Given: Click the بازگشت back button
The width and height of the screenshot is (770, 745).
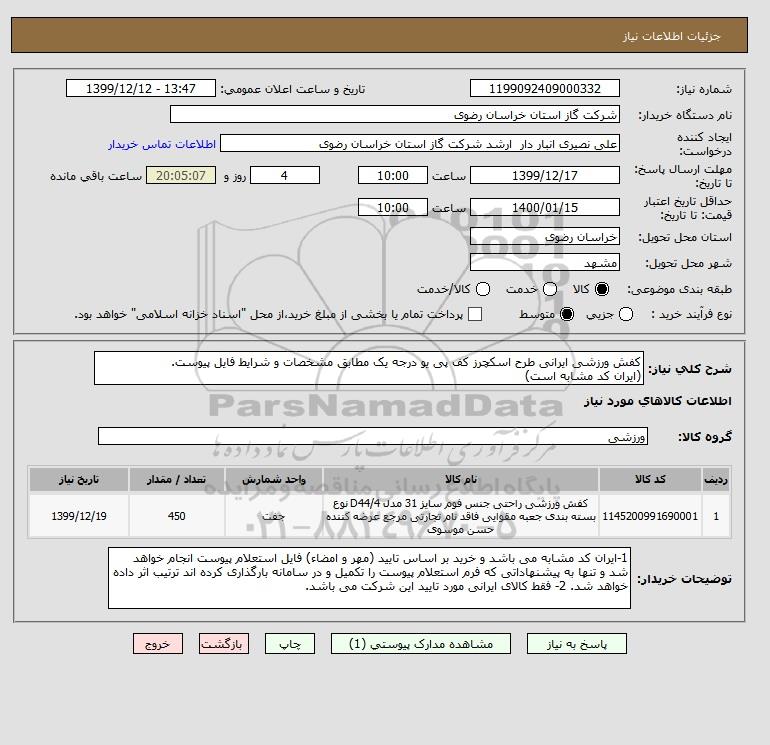Looking at the screenshot, I should coord(223,644).
